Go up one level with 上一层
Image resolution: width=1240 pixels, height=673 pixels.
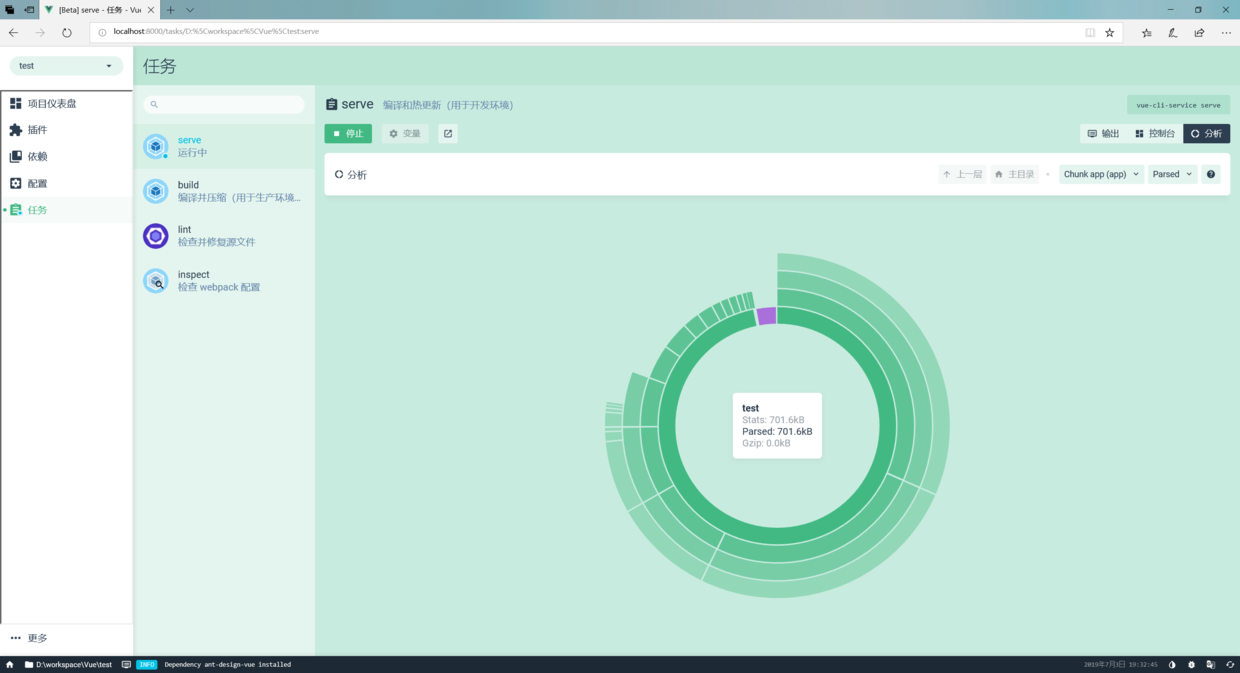coord(962,174)
